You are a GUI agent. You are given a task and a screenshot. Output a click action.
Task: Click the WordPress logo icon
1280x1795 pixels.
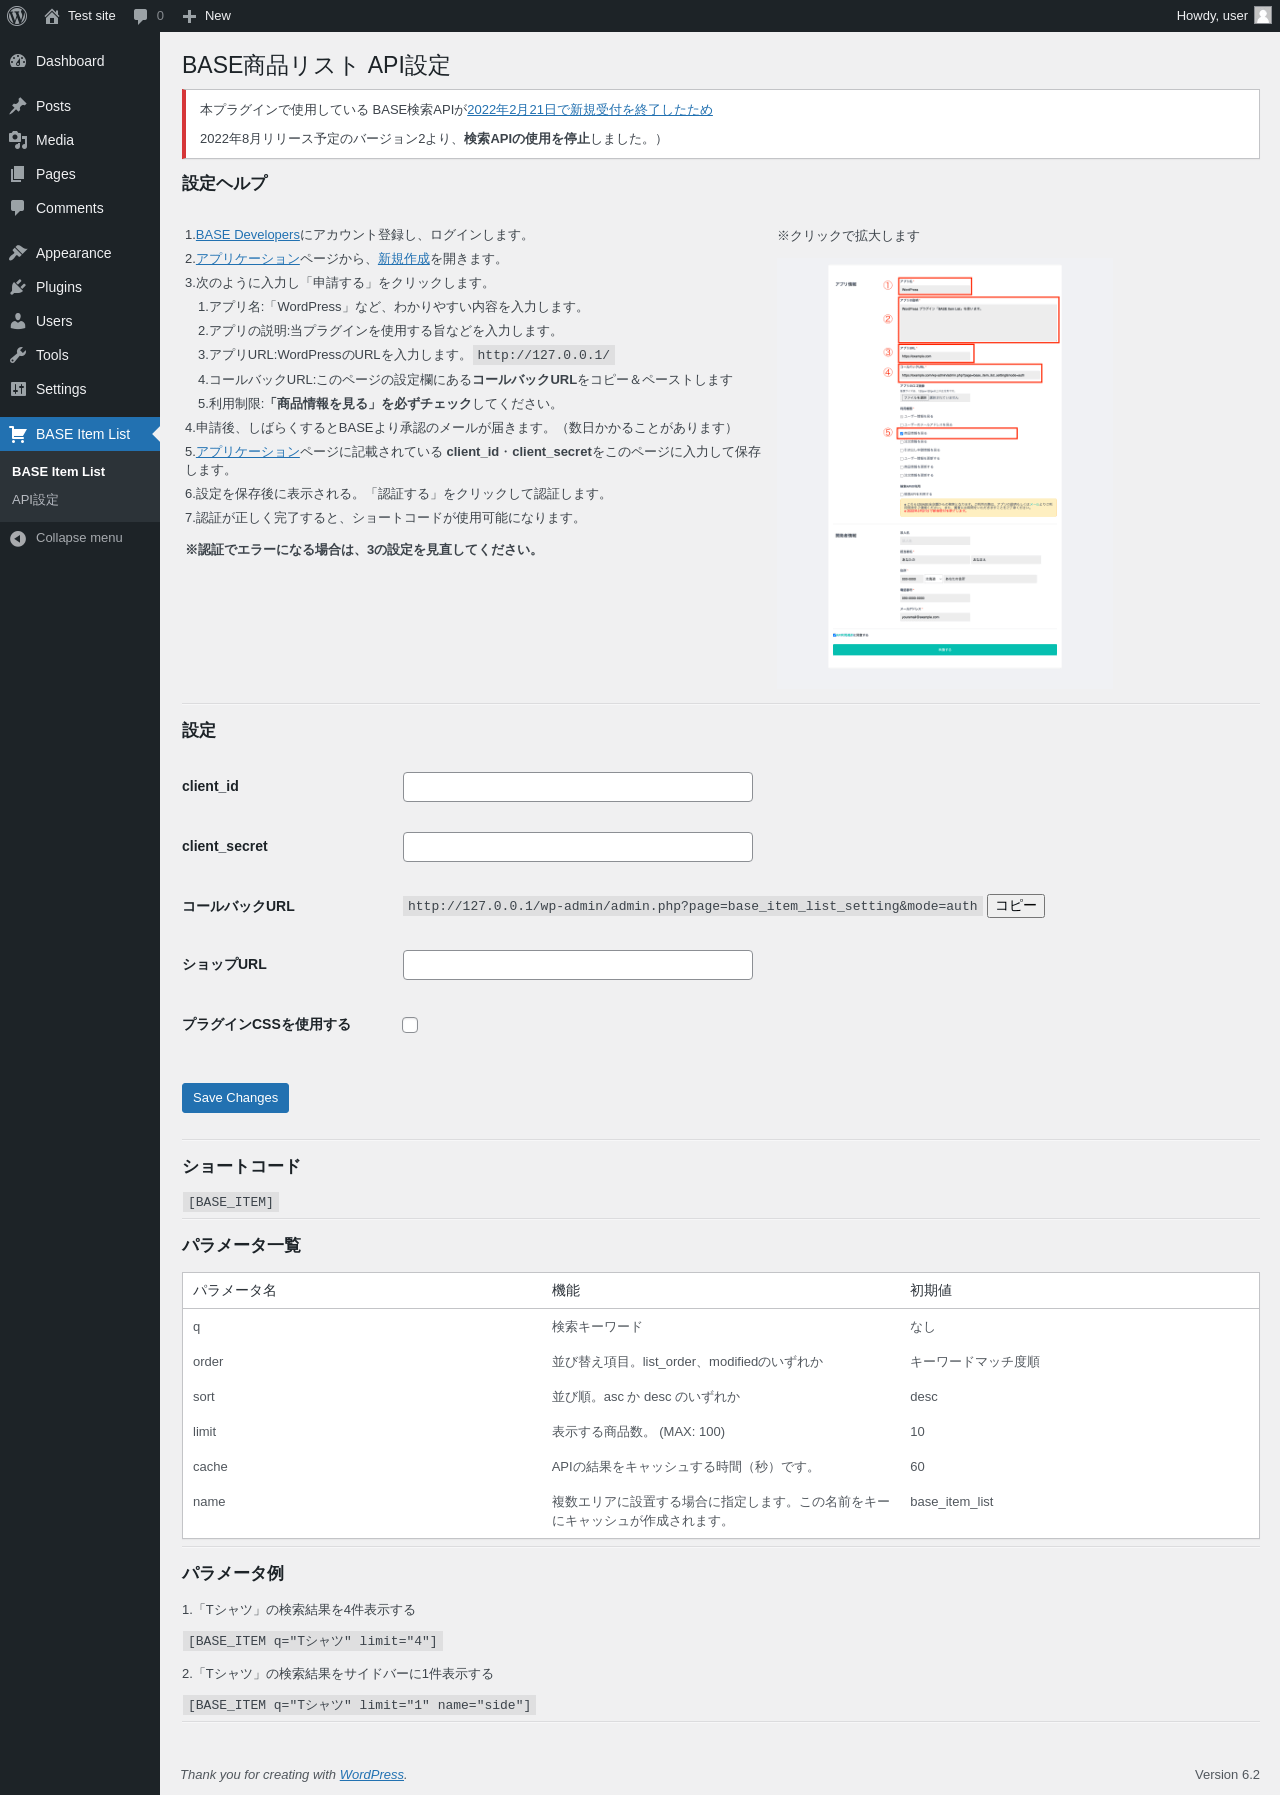coord(17,16)
